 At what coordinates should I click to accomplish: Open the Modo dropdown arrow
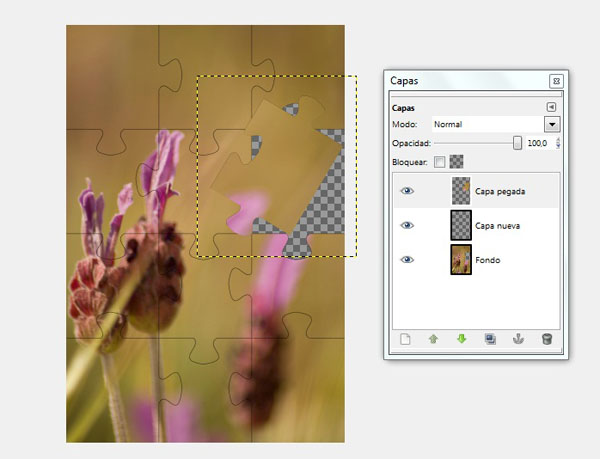tap(552, 124)
